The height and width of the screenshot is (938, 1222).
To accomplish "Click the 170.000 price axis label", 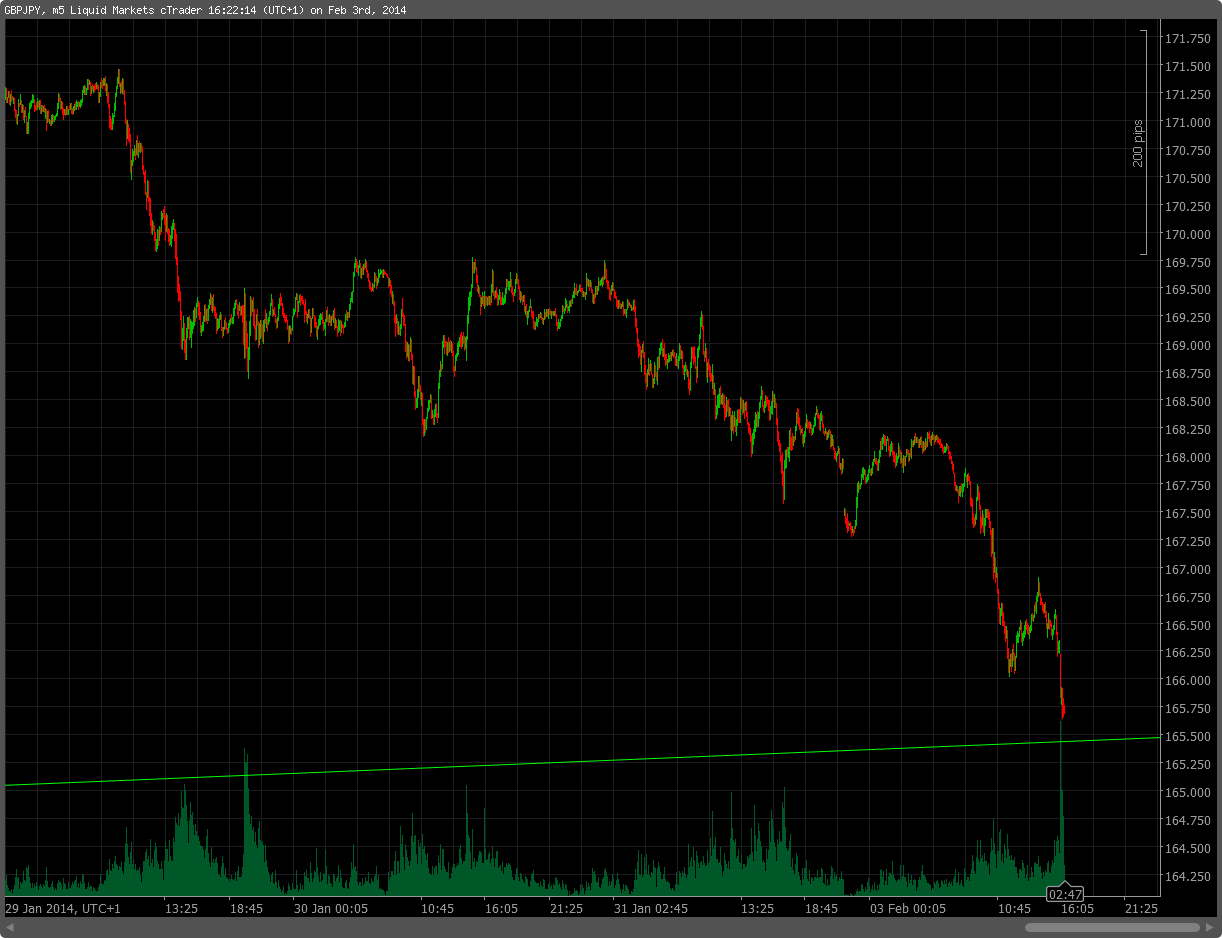I will coord(1187,234).
